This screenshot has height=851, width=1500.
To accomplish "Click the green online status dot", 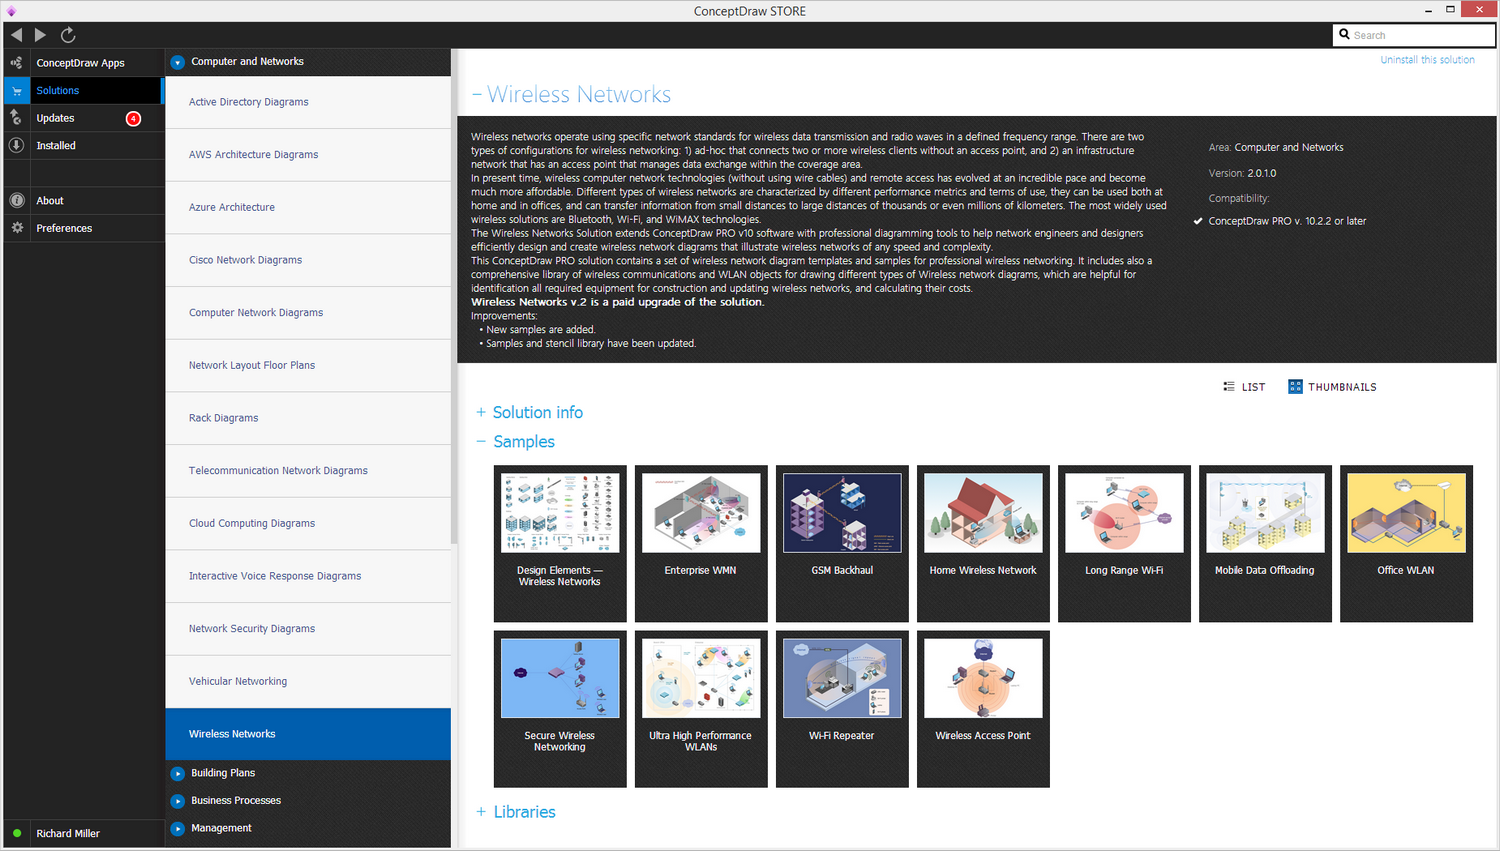I will coord(17,833).
